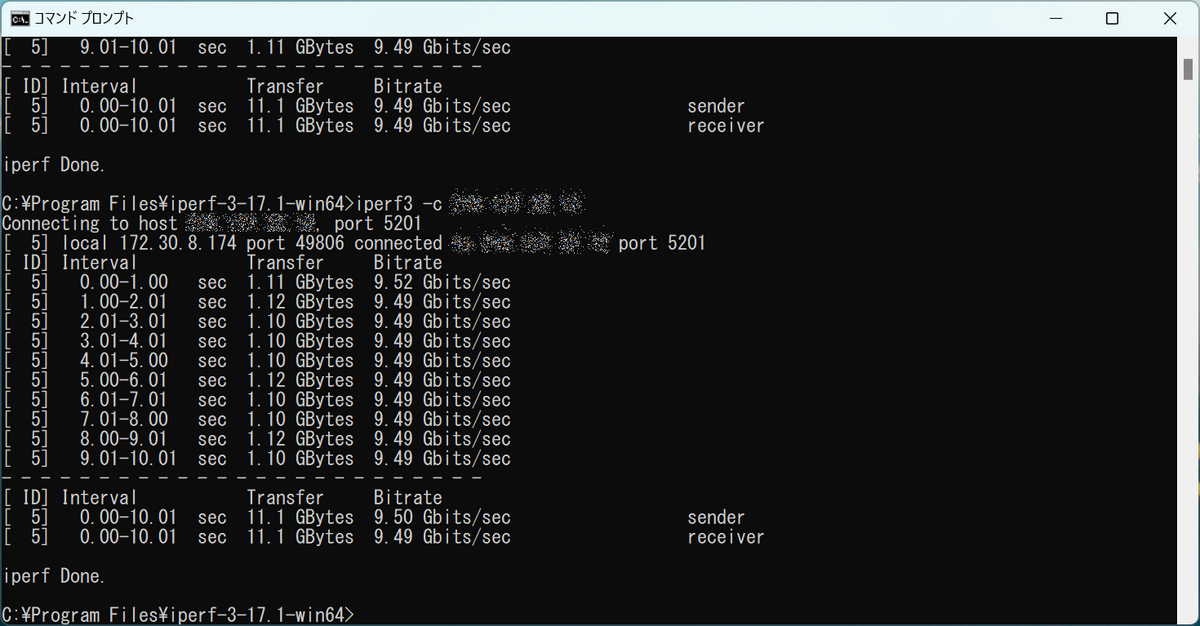Close the コマンド プロンプト window
The image size is (1200, 626).
pyautogui.click(x=1169, y=19)
